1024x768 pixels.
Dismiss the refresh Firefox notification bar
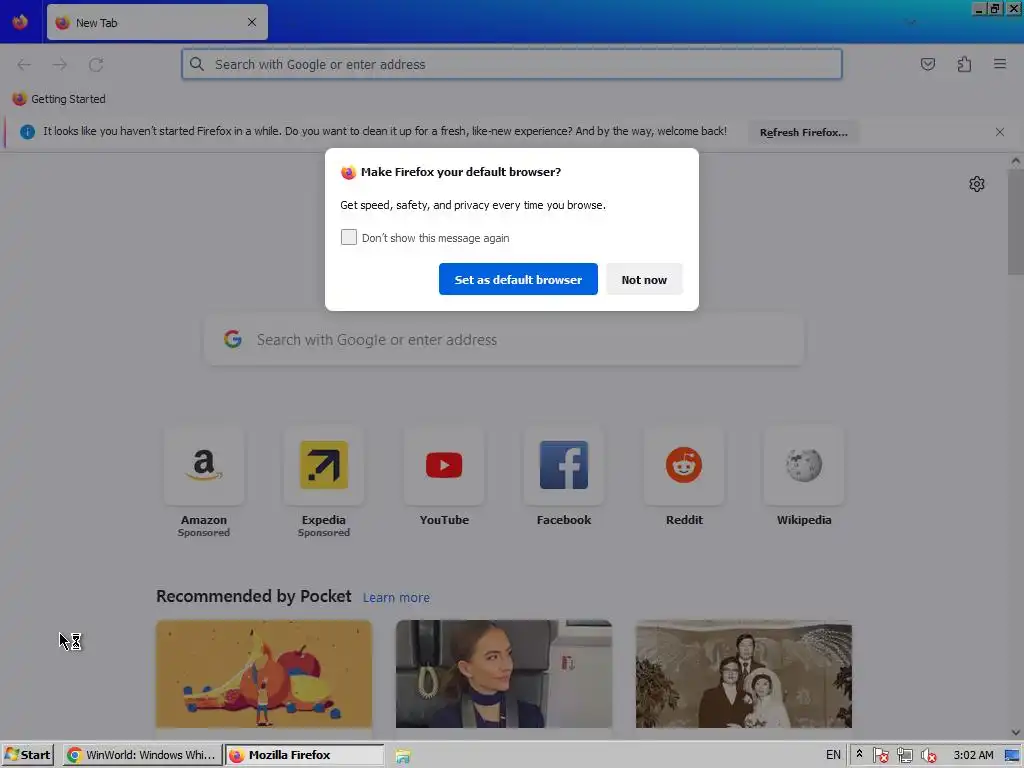[x=1000, y=132]
